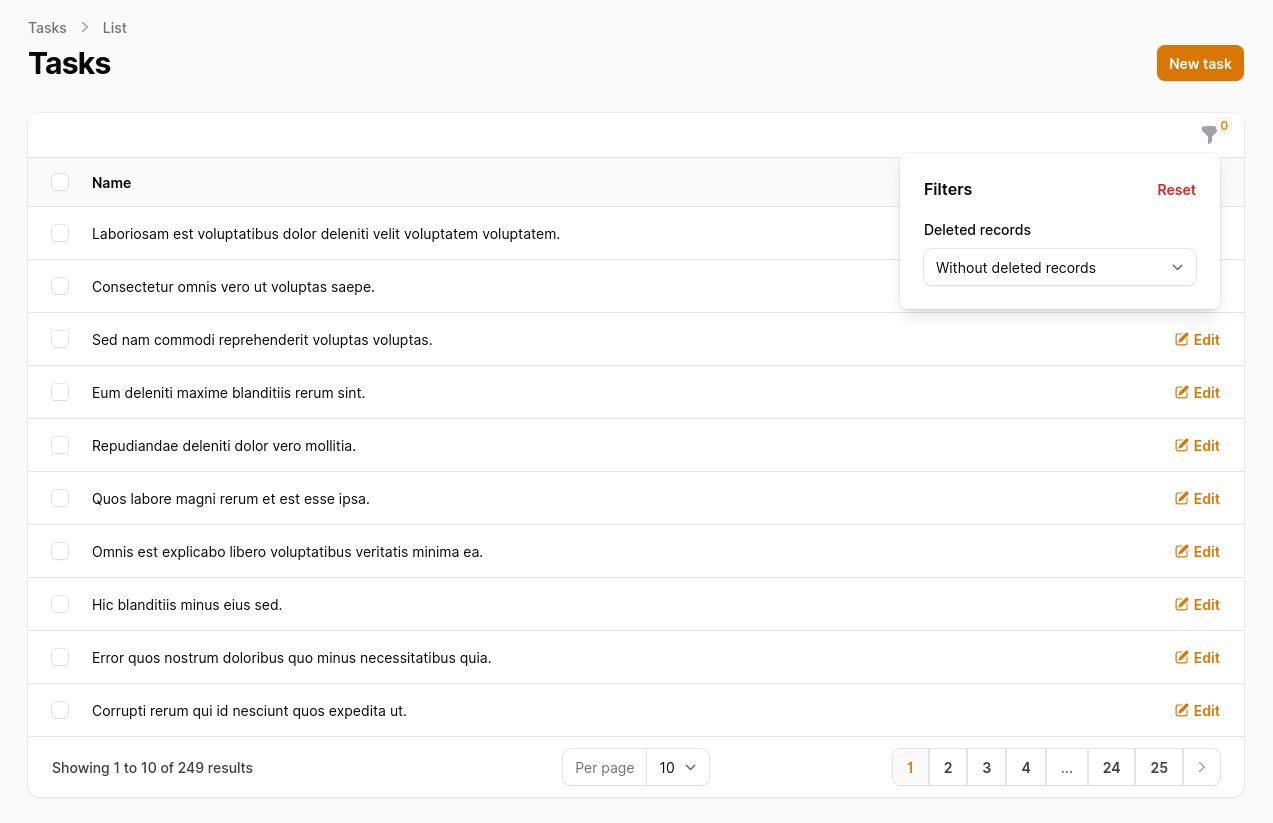Viewport: 1273px width, 823px height.
Task: Click the Tasks breadcrumb link
Action: coord(47,28)
